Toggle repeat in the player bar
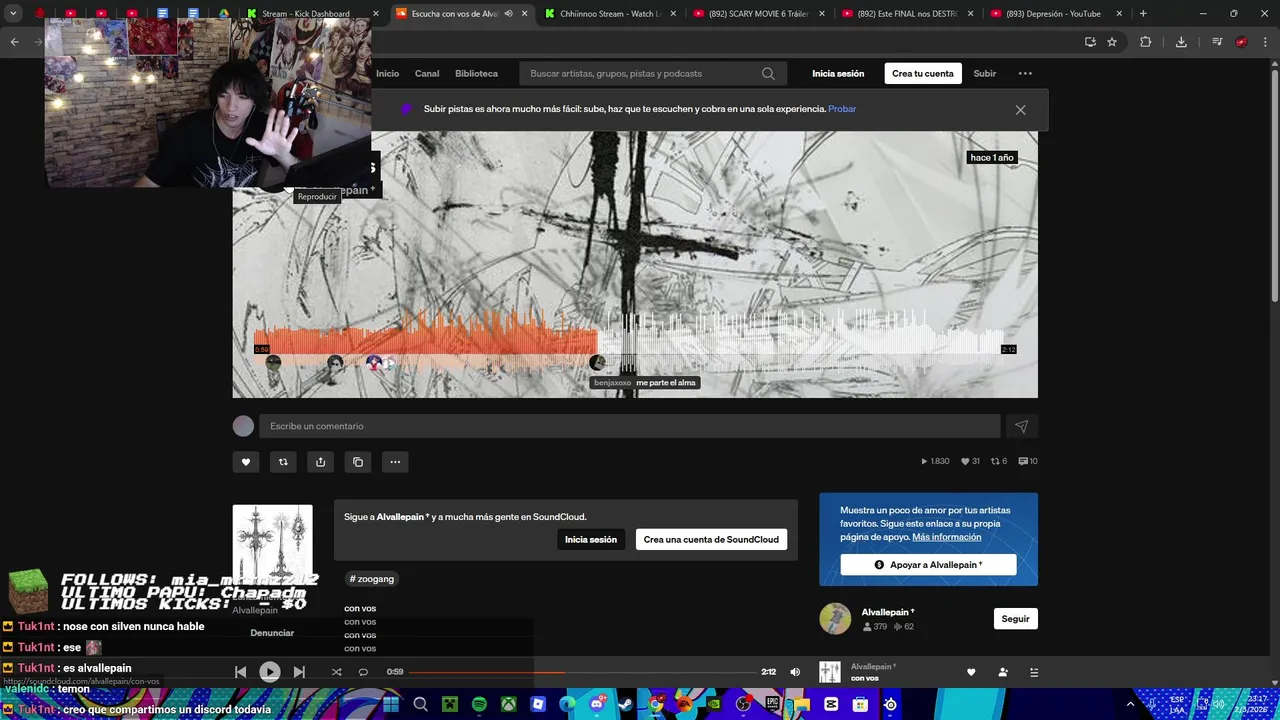The image size is (1280, 720). coord(363,672)
